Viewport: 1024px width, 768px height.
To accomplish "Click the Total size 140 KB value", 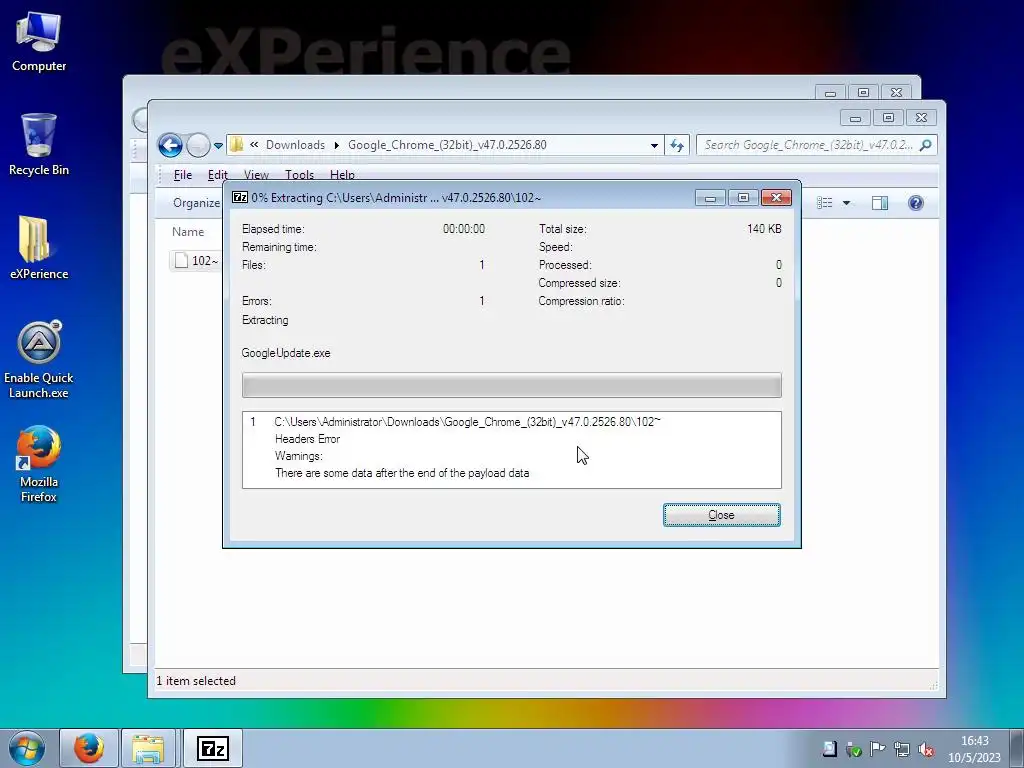I will pyautogui.click(x=764, y=229).
